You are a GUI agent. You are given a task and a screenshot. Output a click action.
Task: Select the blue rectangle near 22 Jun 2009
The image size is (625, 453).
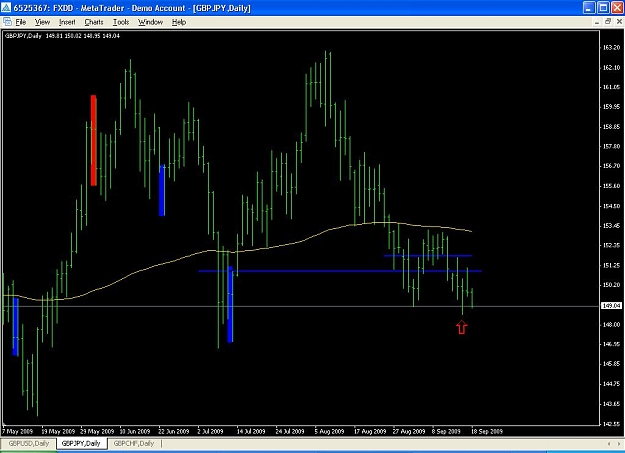pos(162,190)
